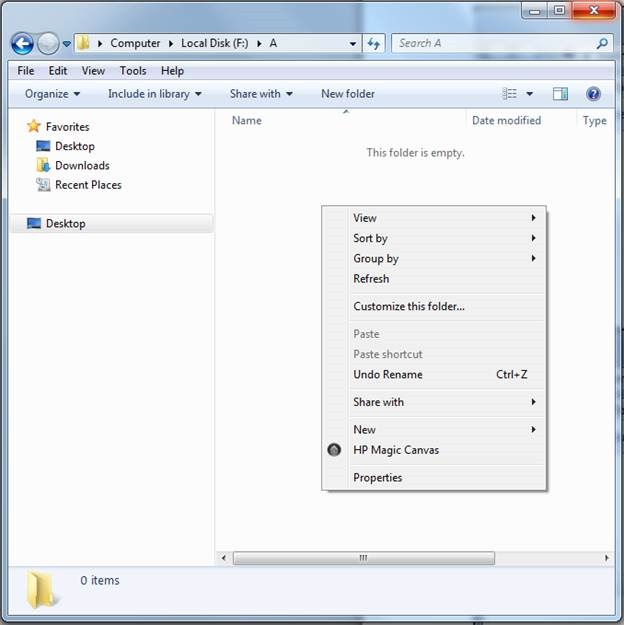Select Desktop under Favorites
The width and height of the screenshot is (624, 625).
75,146
